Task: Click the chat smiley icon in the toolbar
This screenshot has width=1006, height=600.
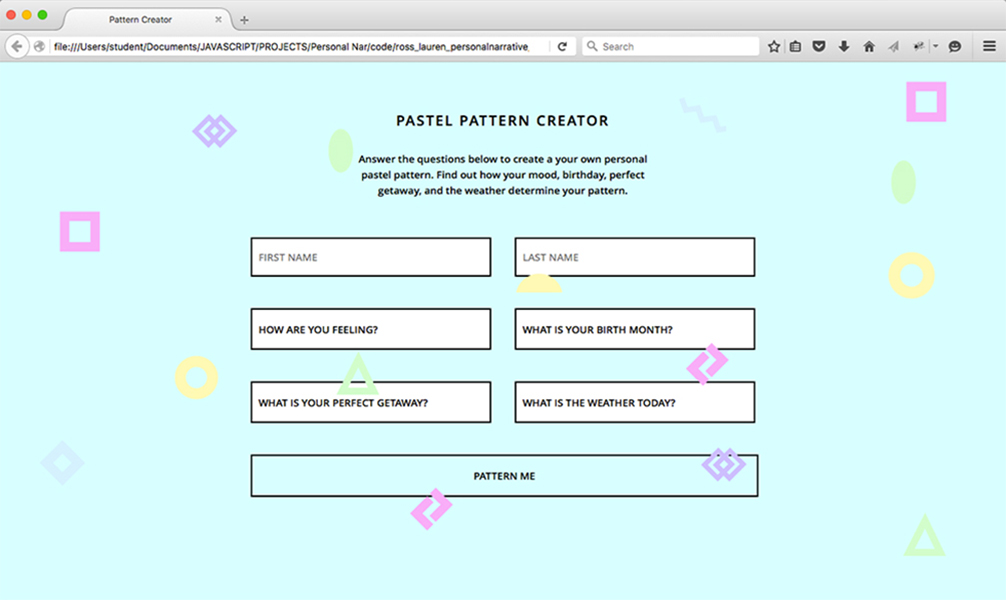Action: tap(955, 46)
